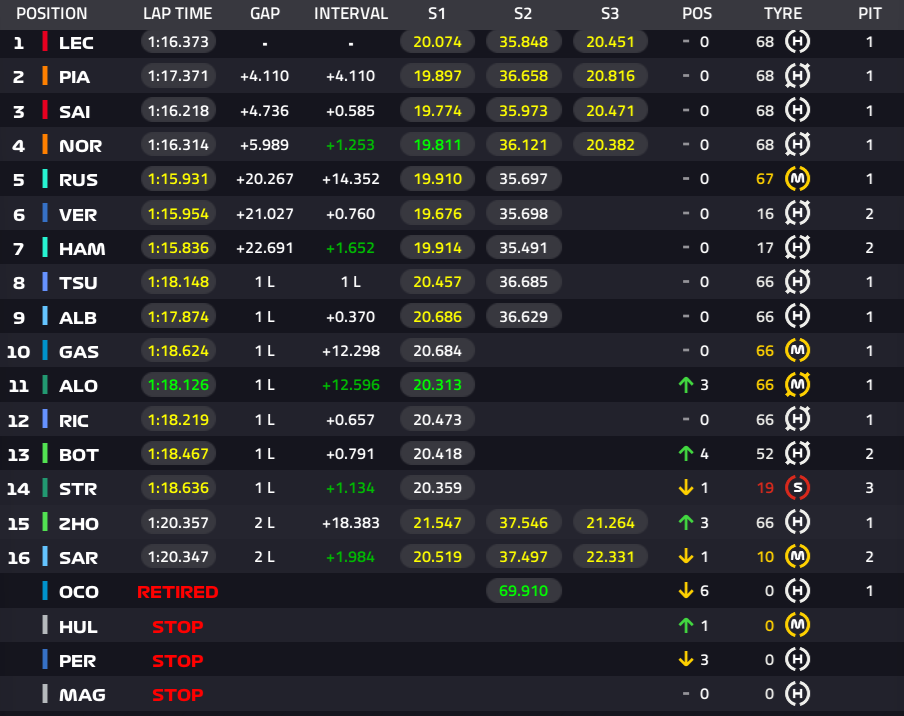Select driver RIC in the standings
The image size is (904, 716).
click(74, 421)
